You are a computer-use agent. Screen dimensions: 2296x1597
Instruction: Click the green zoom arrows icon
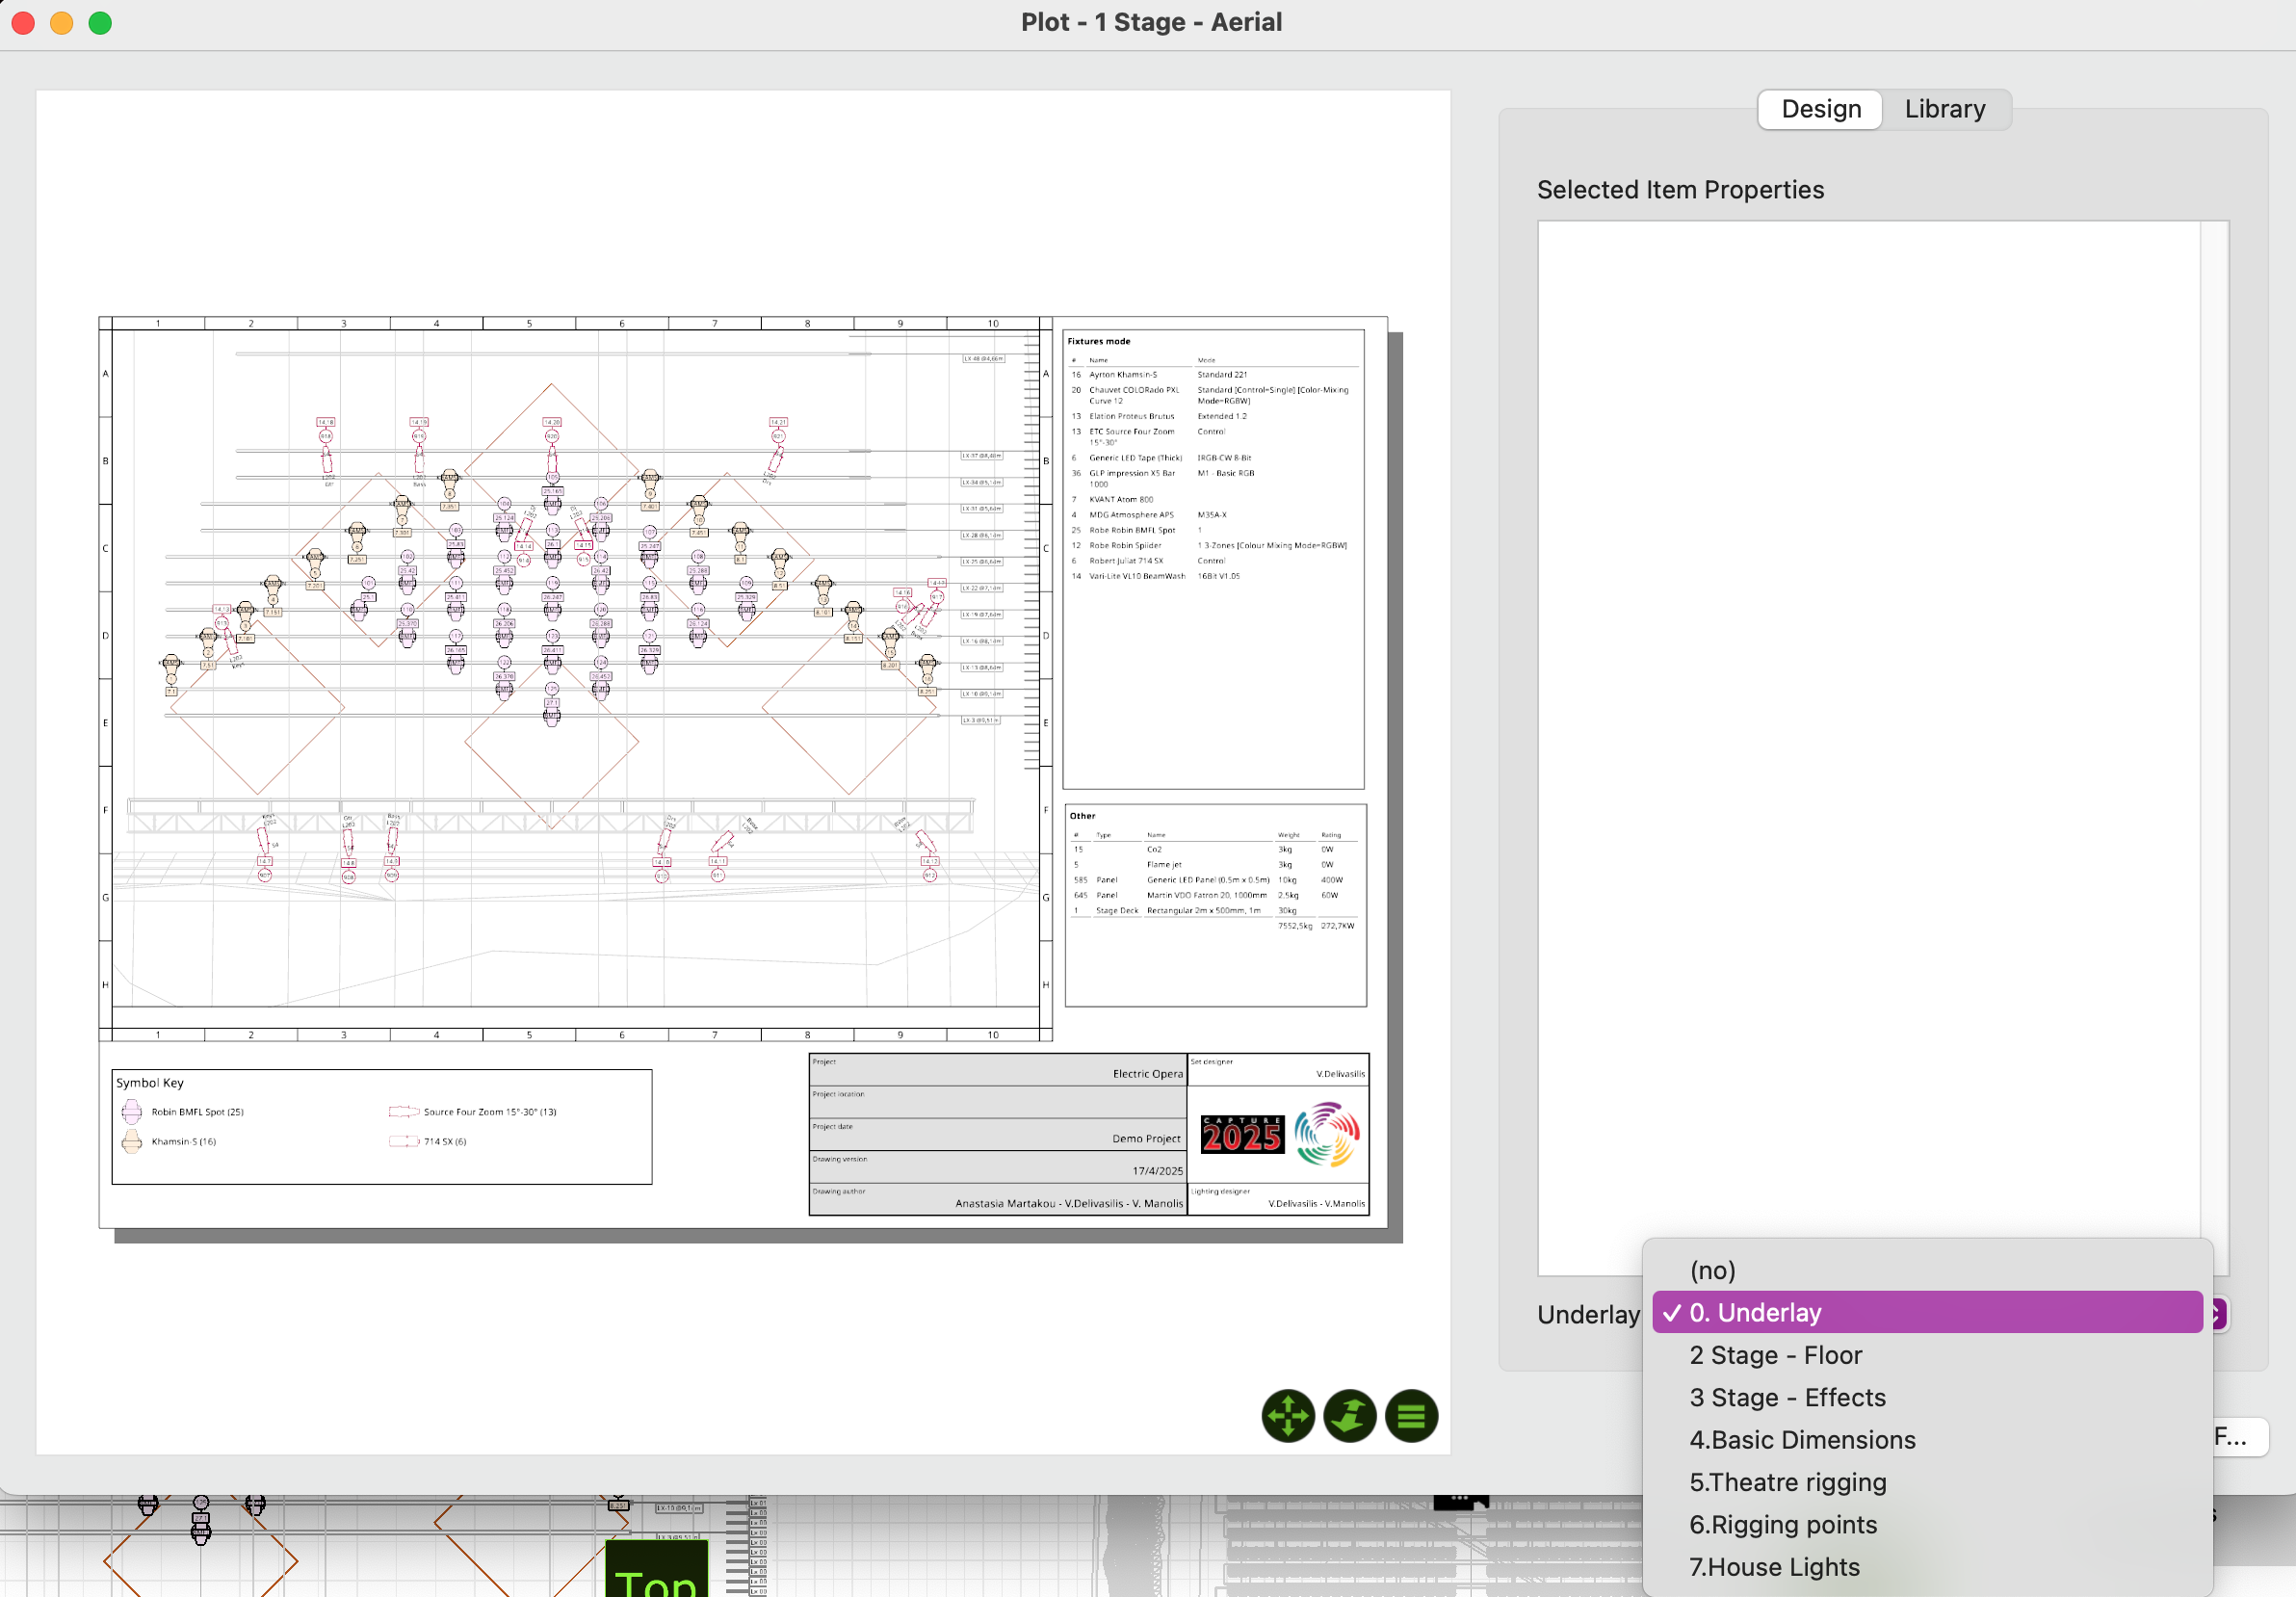coord(1349,1416)
